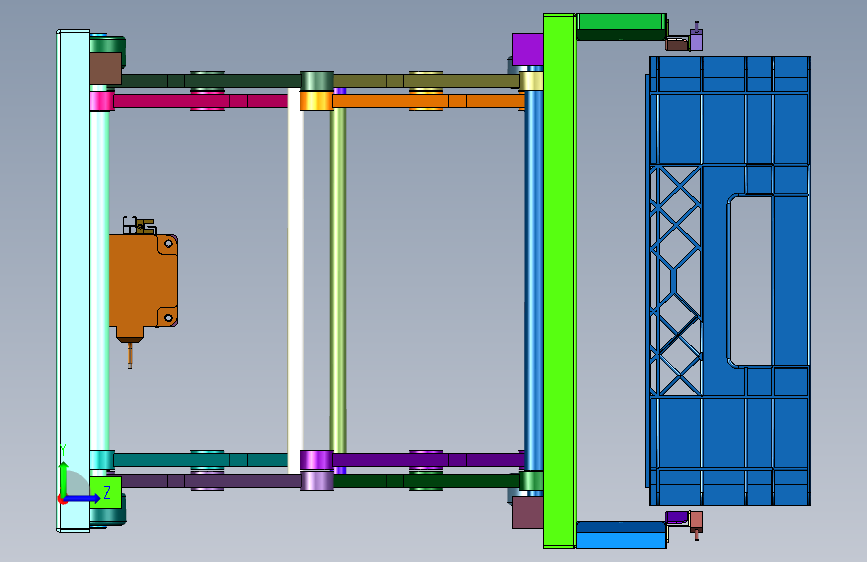This screenshot has height=562, width=867.
Task: Click the crate's diamond lattice section
Action: click(x=675, y=280)
